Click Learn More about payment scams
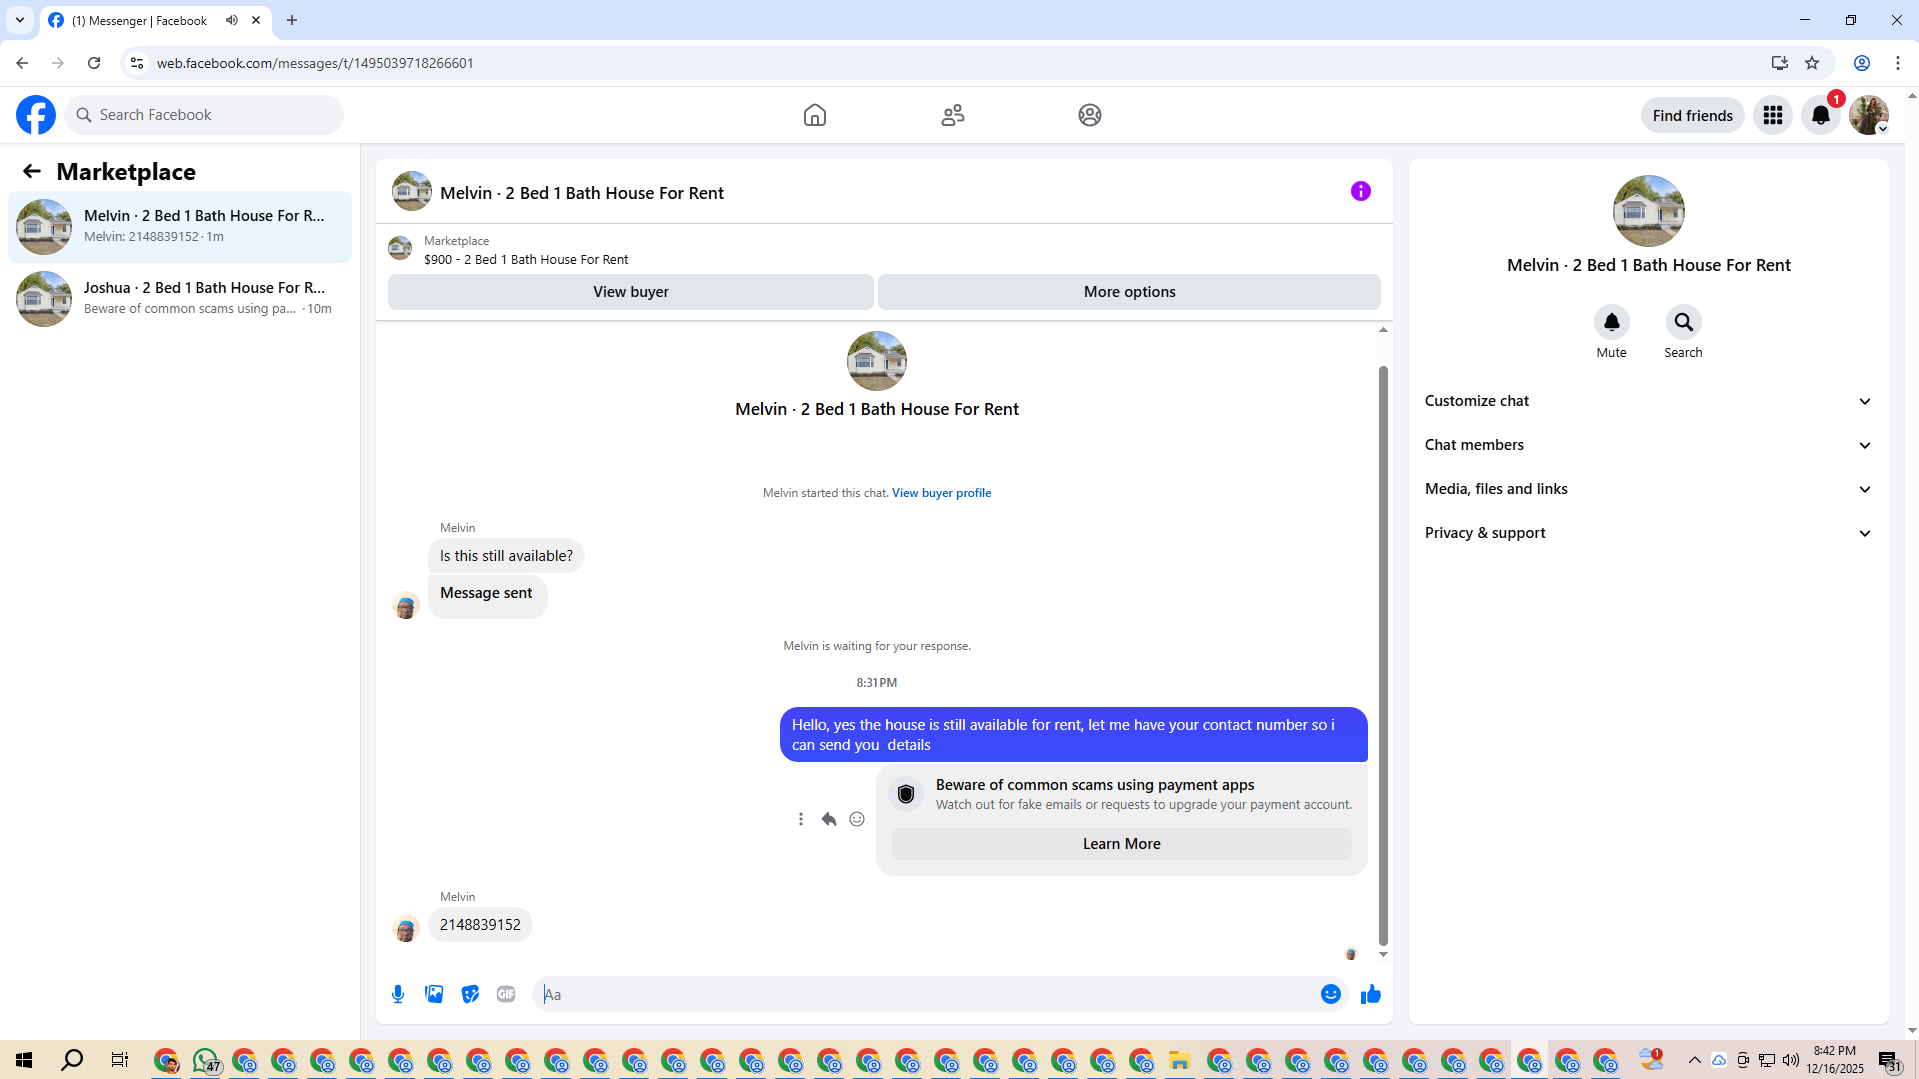 click(1122, 844)
